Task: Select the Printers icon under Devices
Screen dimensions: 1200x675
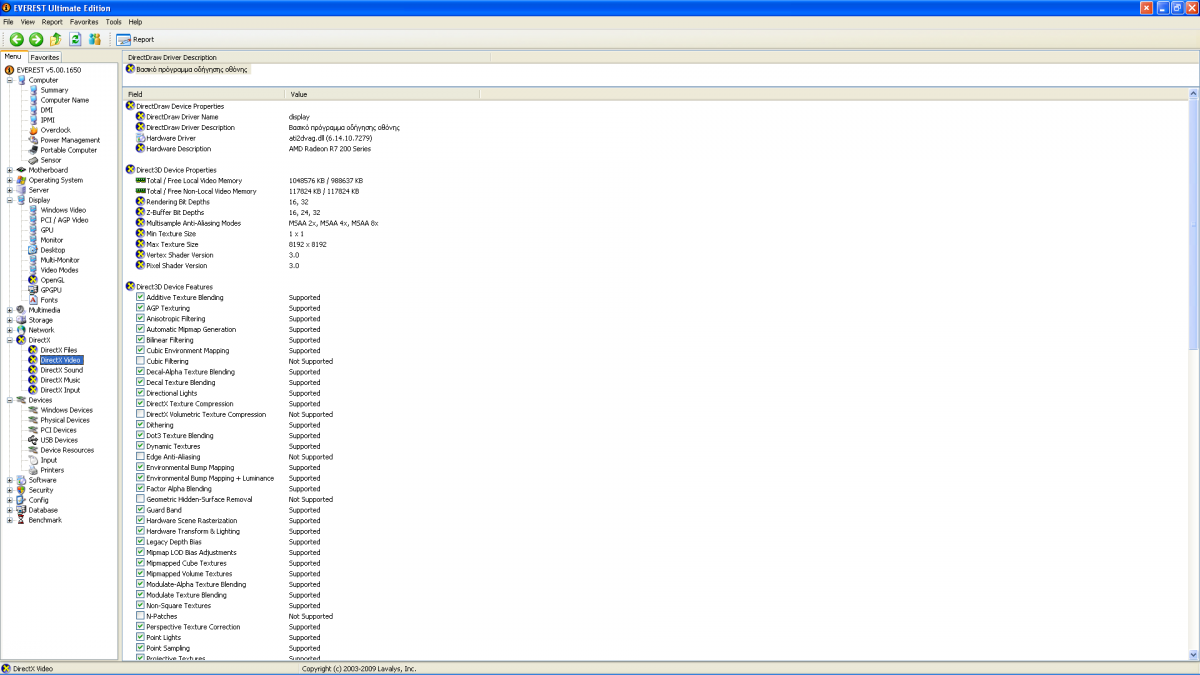Action: click(33, 470)
